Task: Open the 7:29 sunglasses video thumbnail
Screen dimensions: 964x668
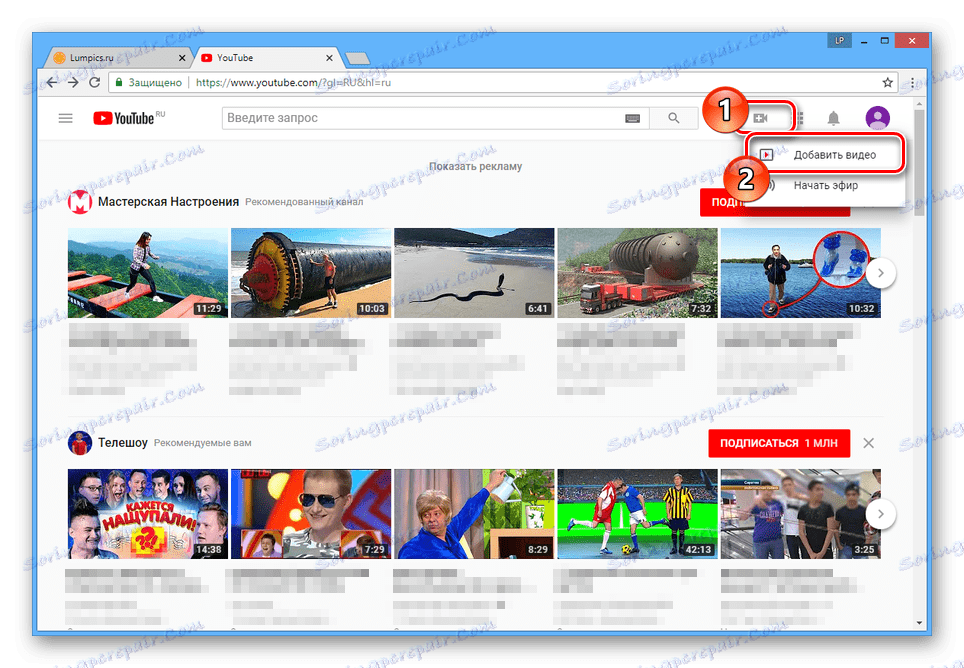Action: click(311, 514)
